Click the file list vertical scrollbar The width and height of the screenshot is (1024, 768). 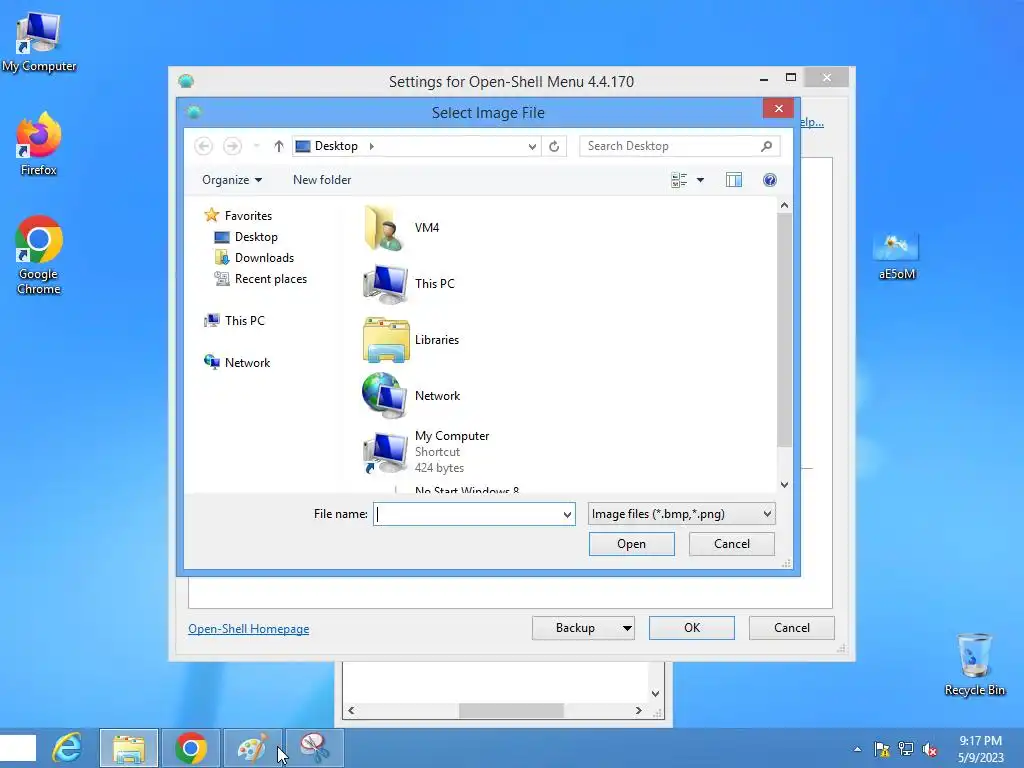point(784,330)
